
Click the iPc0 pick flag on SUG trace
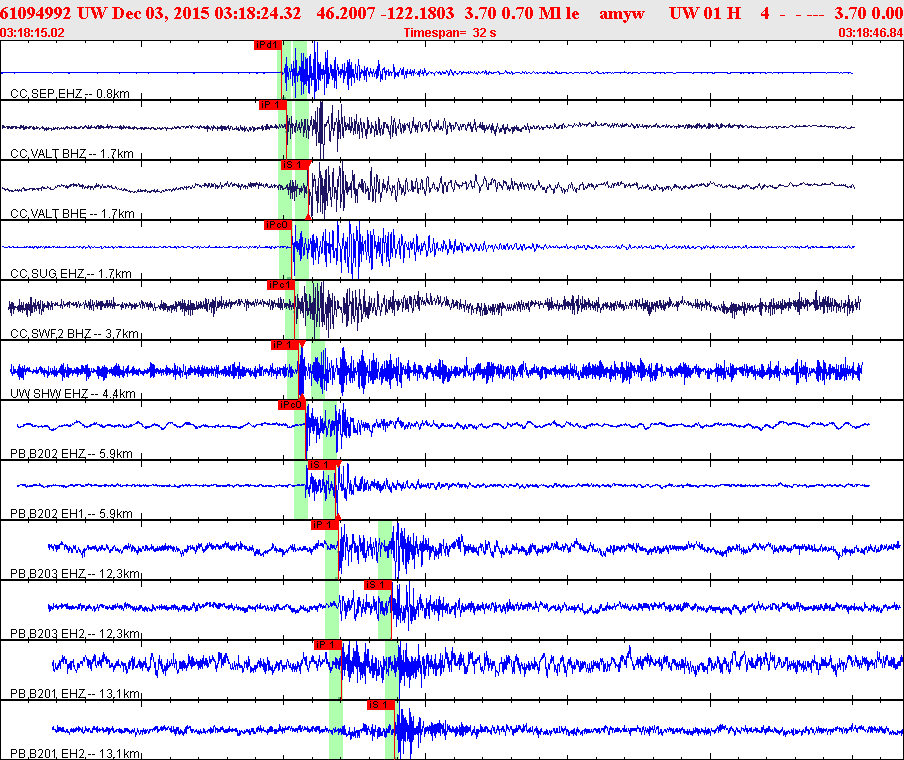click(x=278, y=225)
